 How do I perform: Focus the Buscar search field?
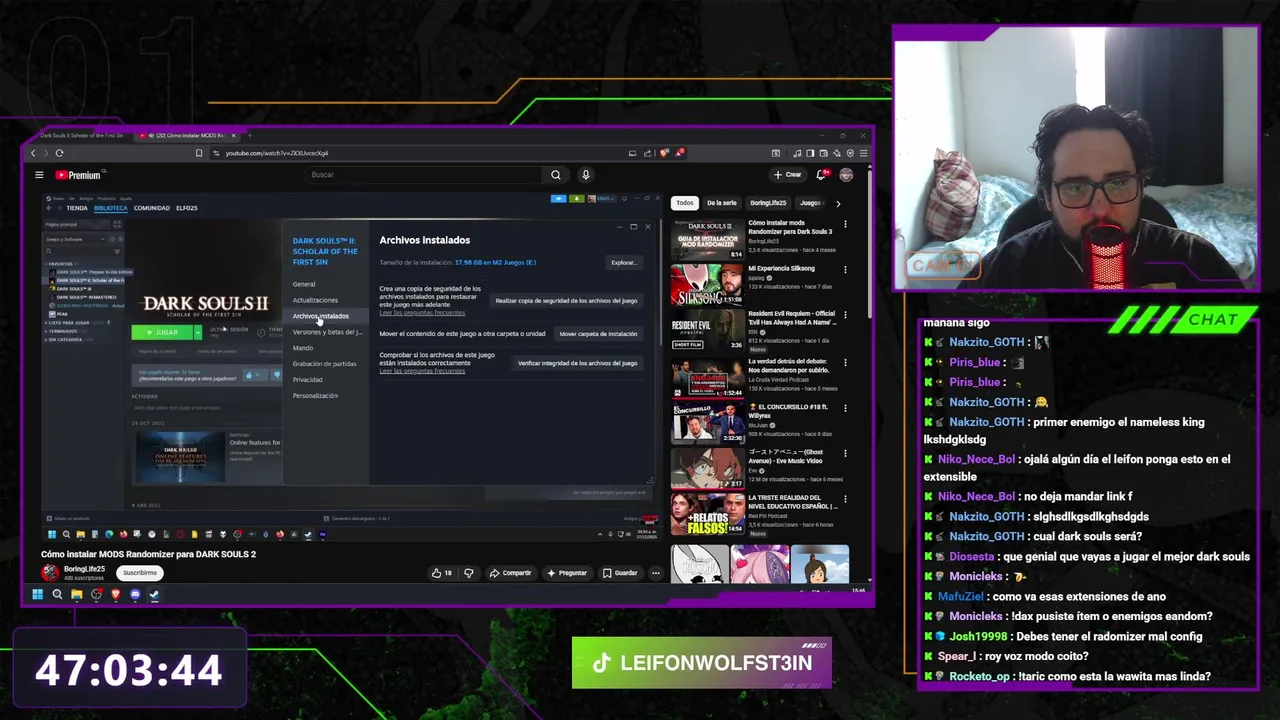pyautogui.click(x=425, y=175)
